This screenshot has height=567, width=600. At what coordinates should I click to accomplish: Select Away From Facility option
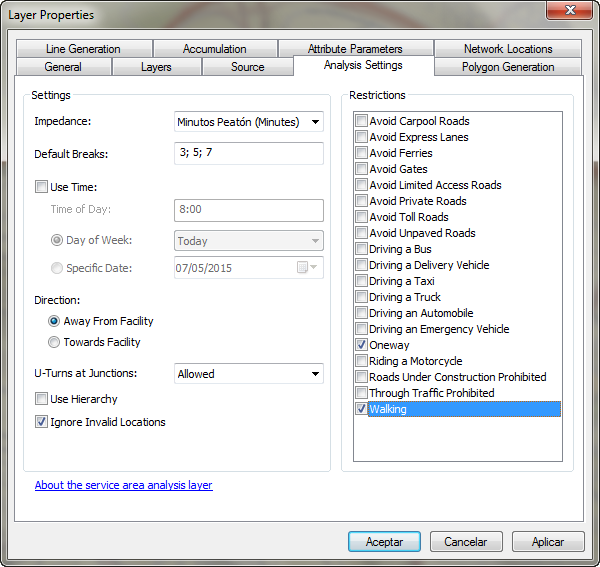(x=54, y=321)
